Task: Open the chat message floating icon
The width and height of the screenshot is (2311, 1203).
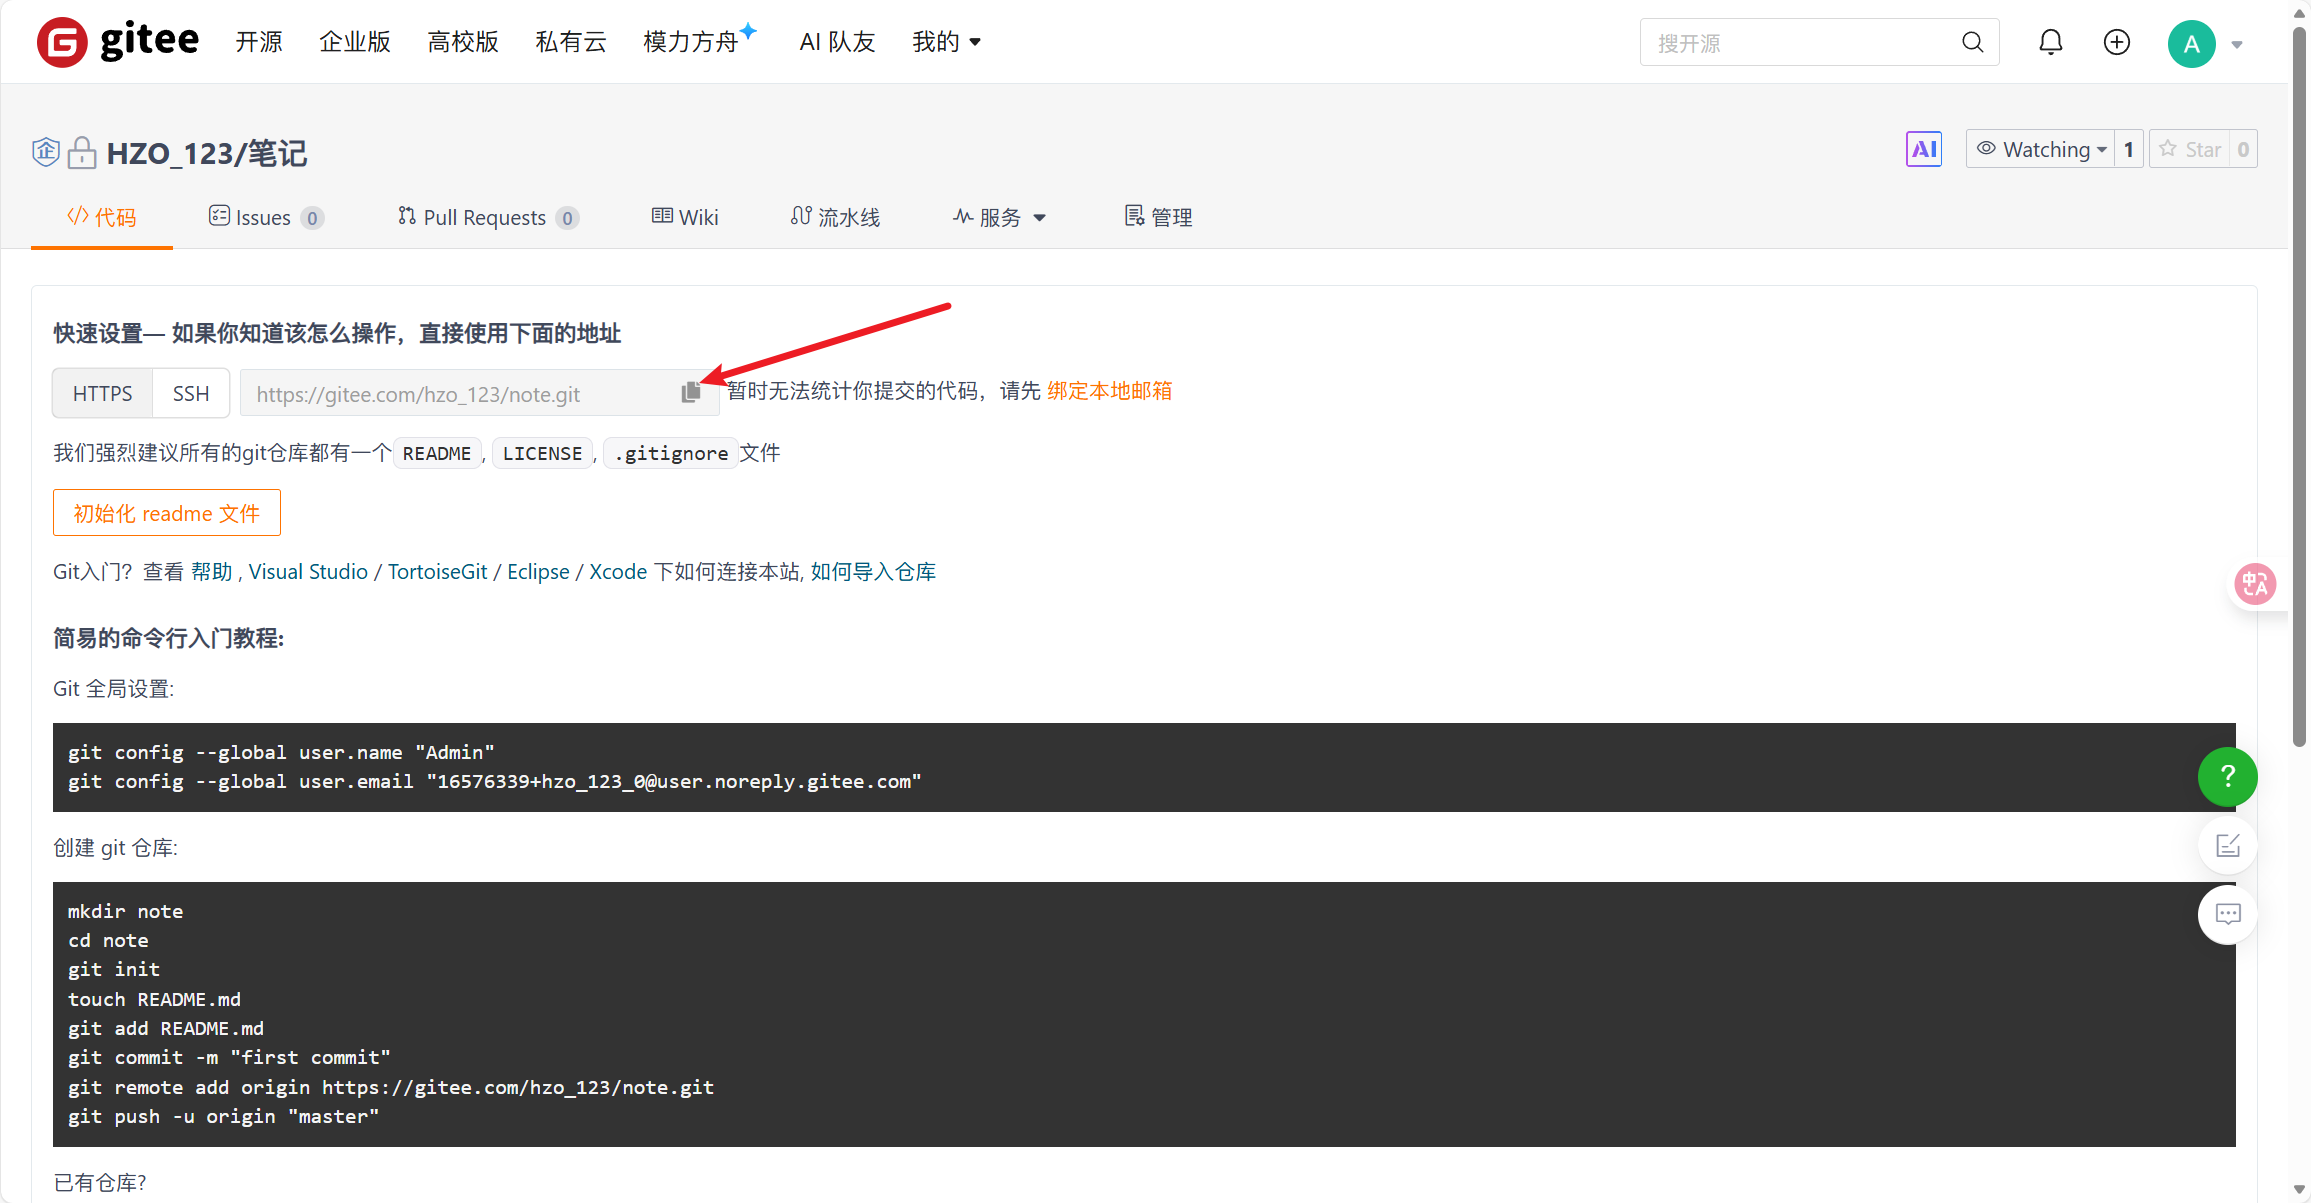Action: click(x=2227, y=914)
